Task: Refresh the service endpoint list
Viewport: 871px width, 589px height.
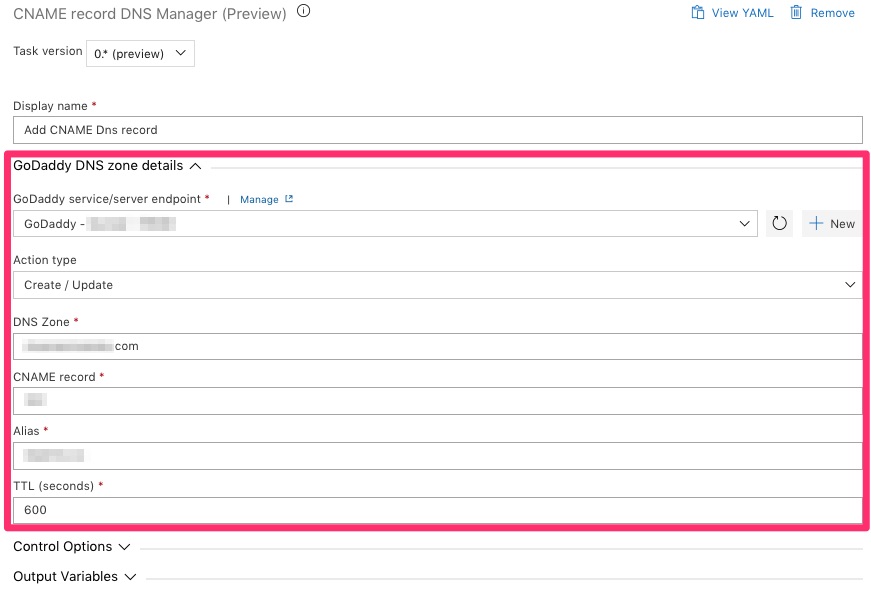Action: pyautogui.click(x=779, y=223)
